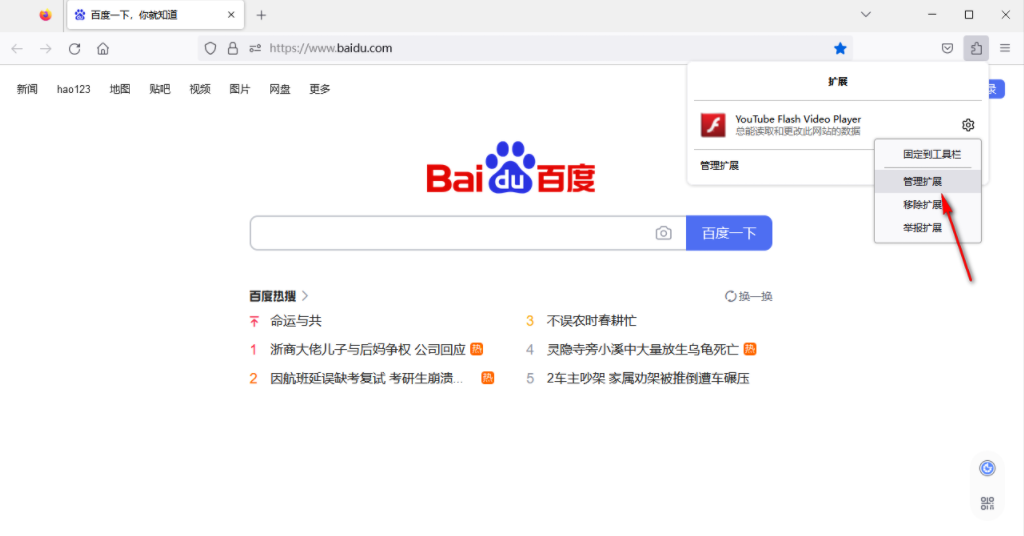Open hot search 浙商大佬儿子与后妈争权 公司回应
The height and width of the screenshot is (536, 1024).
point(368,349)
